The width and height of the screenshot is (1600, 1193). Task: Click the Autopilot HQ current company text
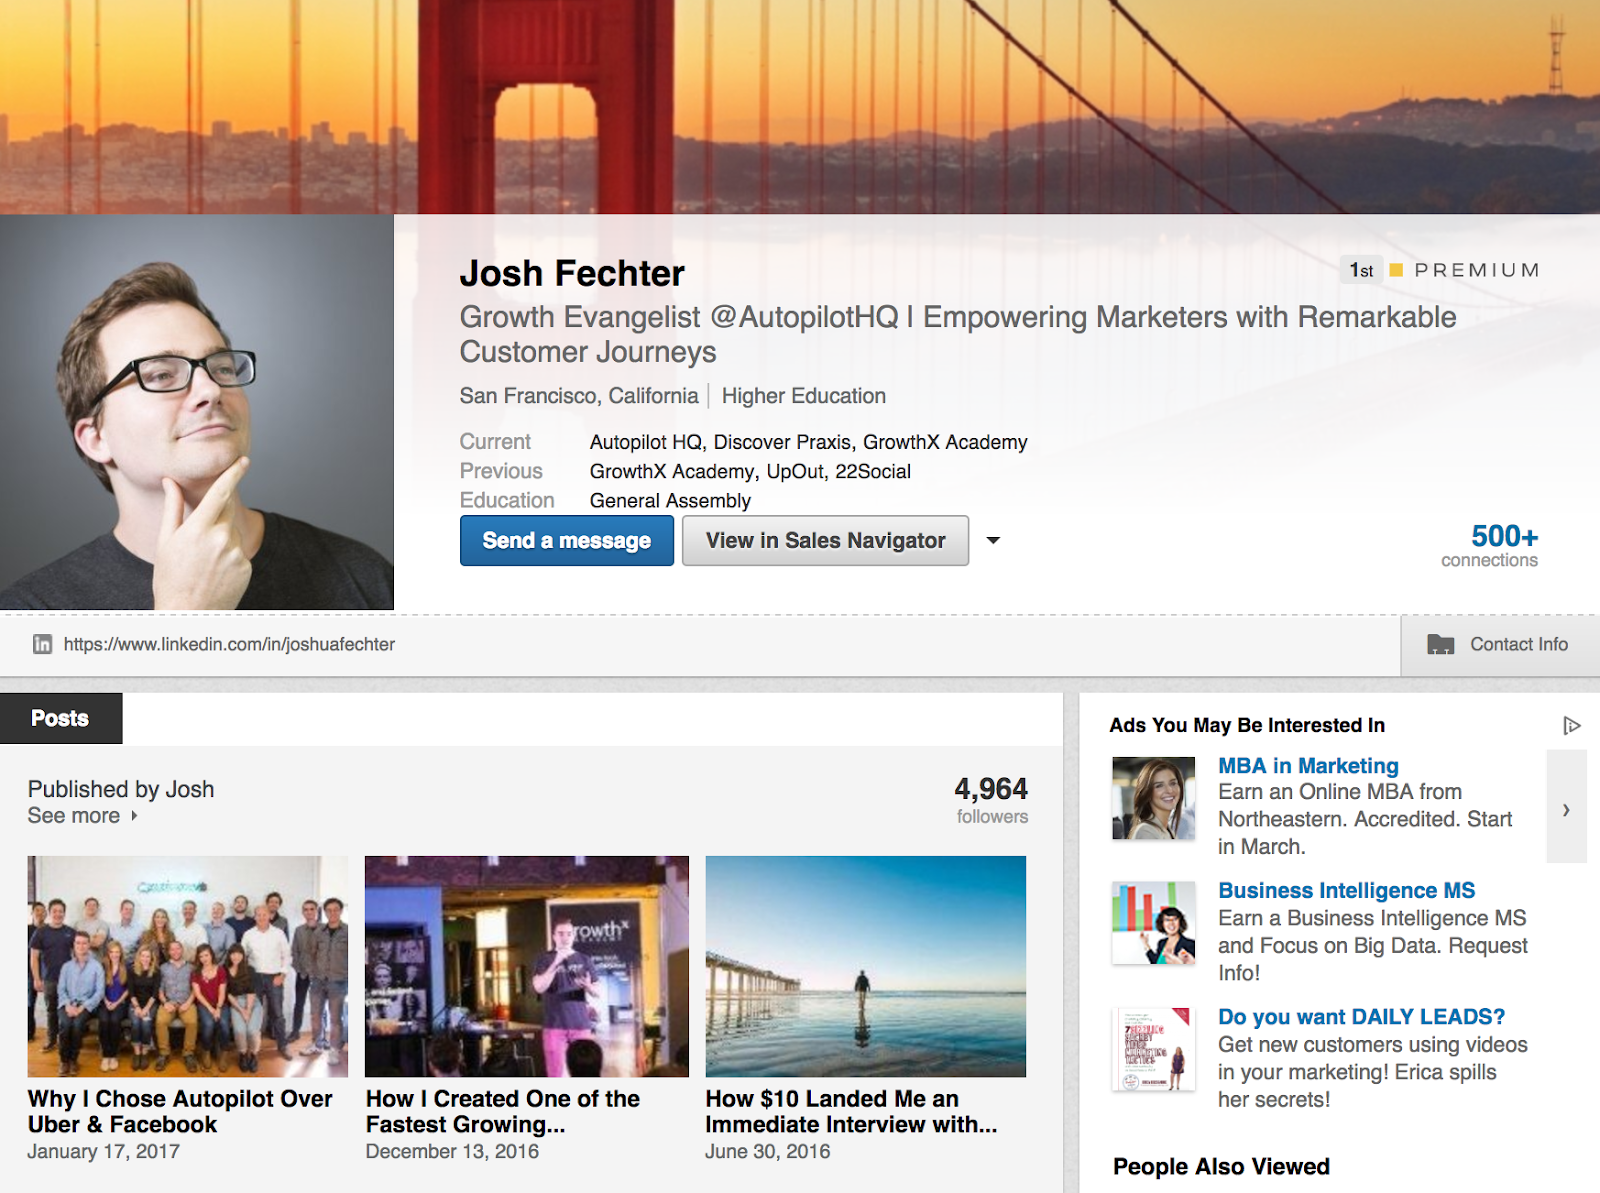pyautogui.click(x=646, y=442)
